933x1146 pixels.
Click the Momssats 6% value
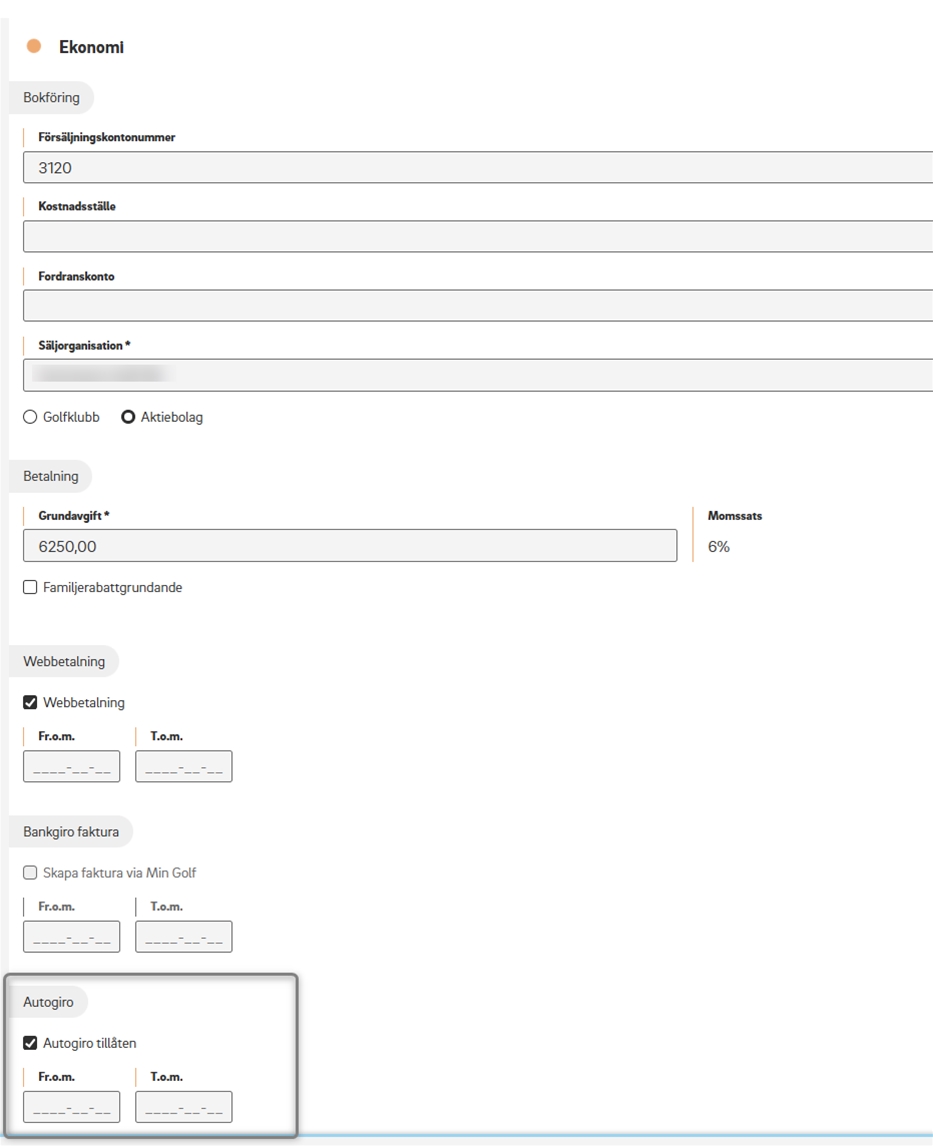(x=719, y=547)
